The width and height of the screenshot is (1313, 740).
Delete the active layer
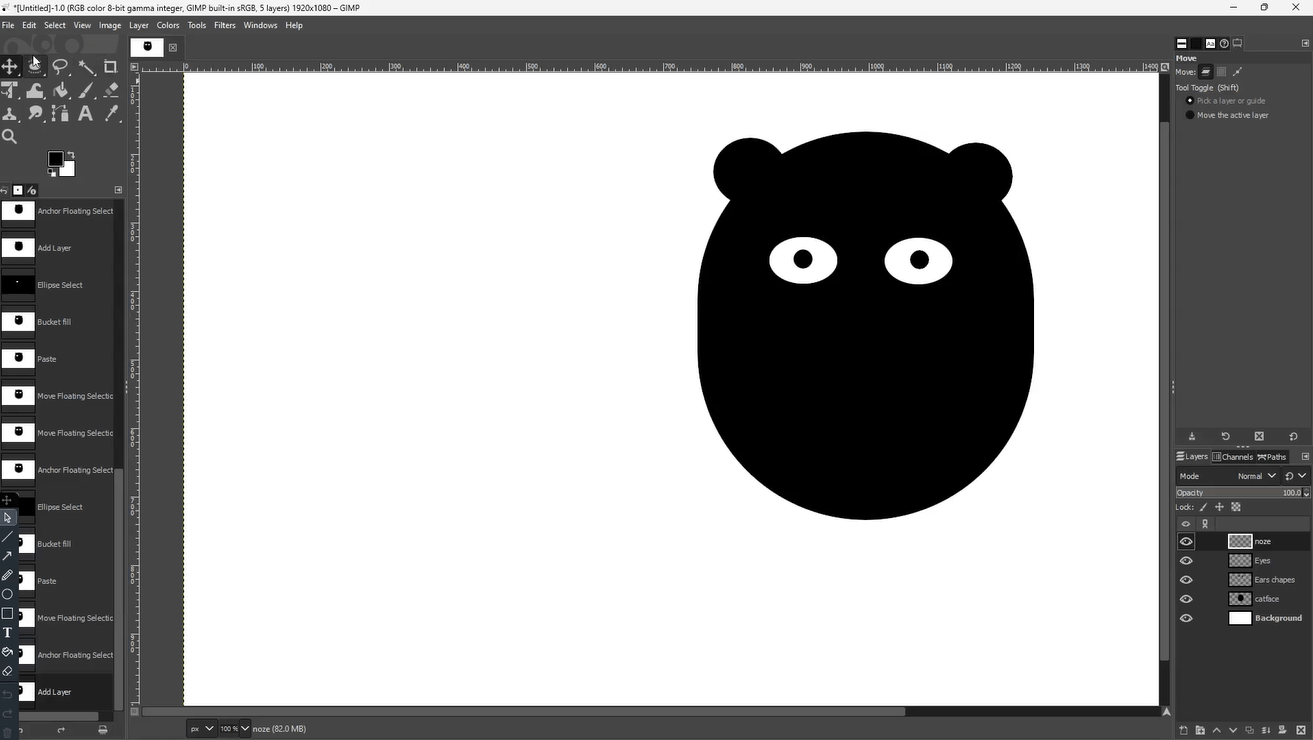tap(1301, 730)
